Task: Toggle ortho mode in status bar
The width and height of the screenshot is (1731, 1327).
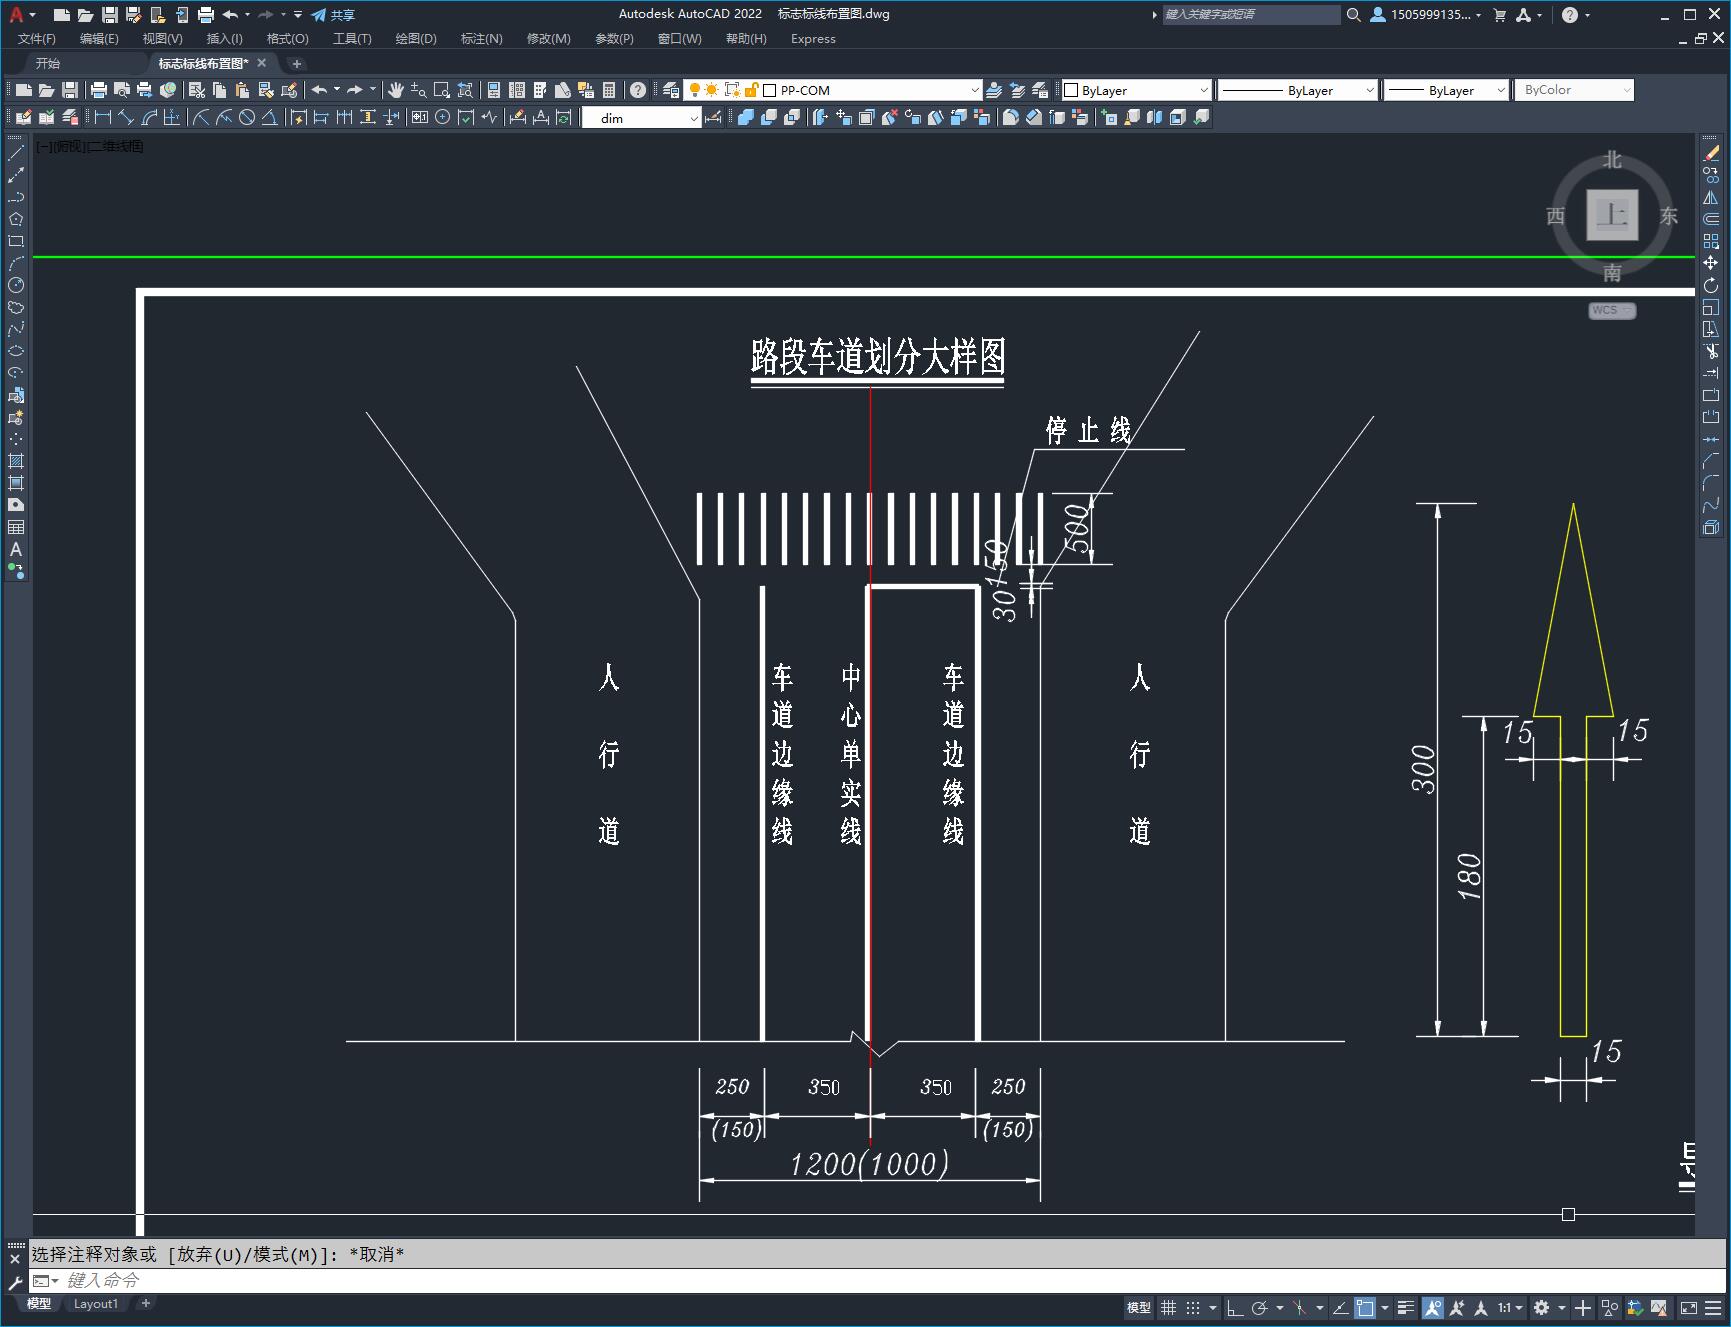Action: [x=1235, y=1308]
